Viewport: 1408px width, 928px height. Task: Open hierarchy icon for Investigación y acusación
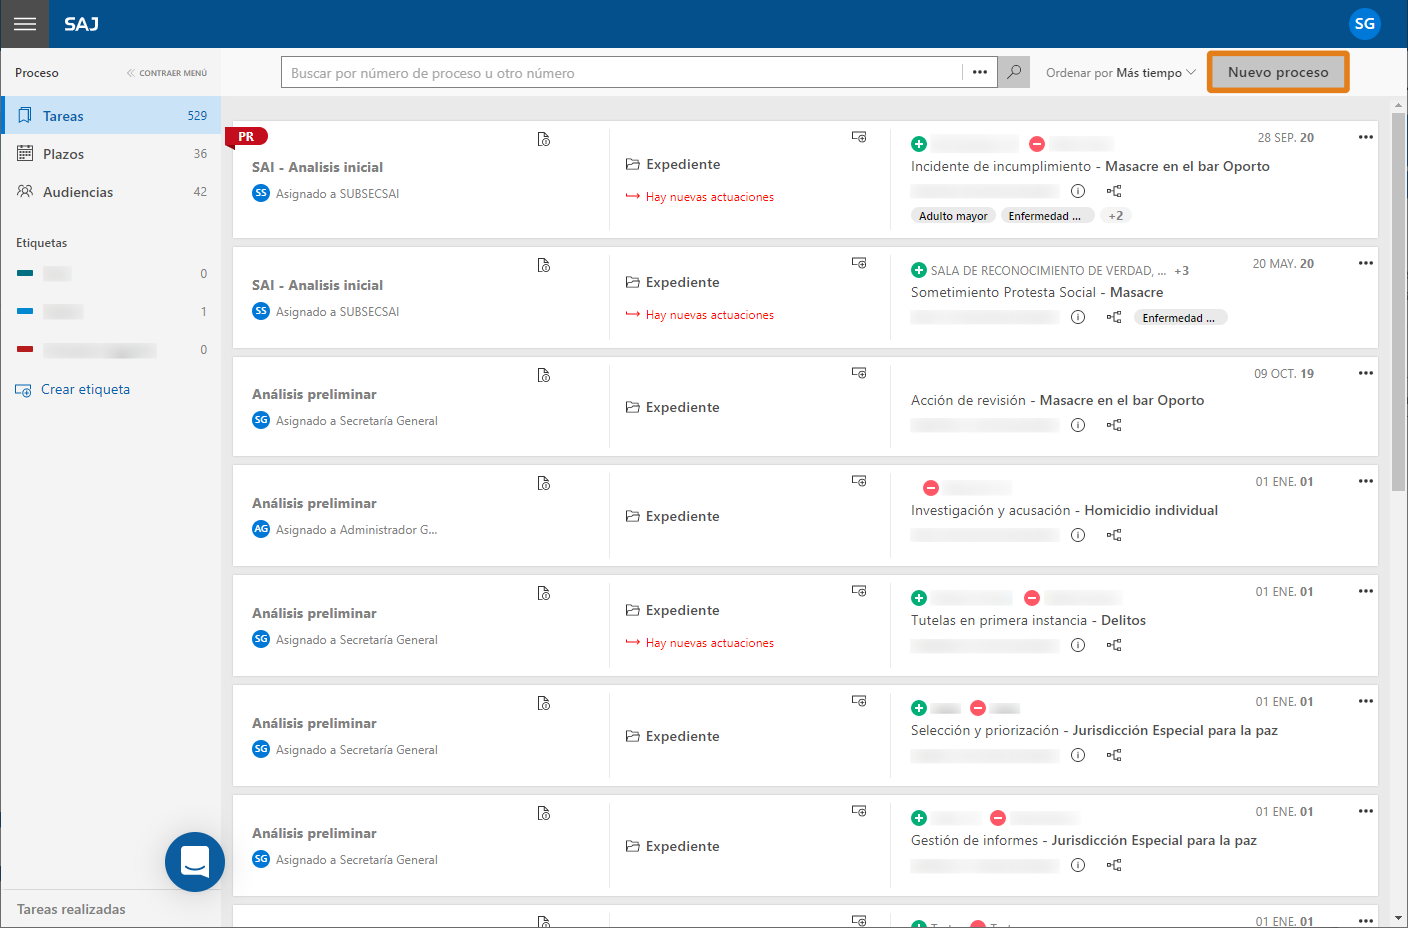(1114, 535)
